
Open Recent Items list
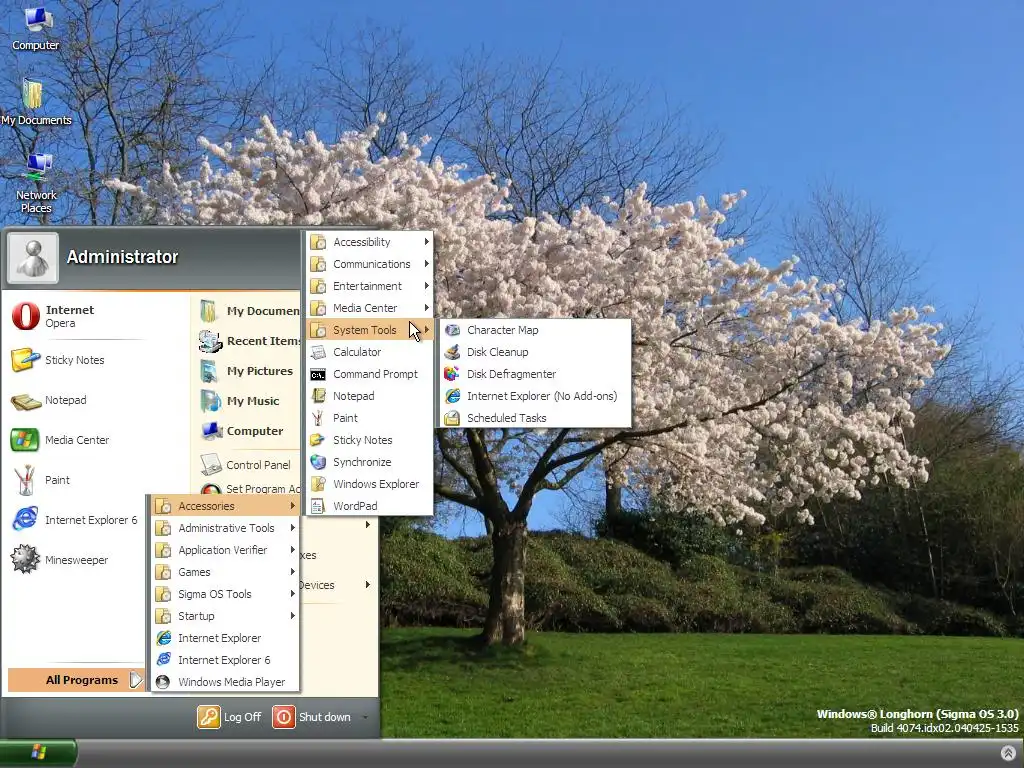coord(248,341)
